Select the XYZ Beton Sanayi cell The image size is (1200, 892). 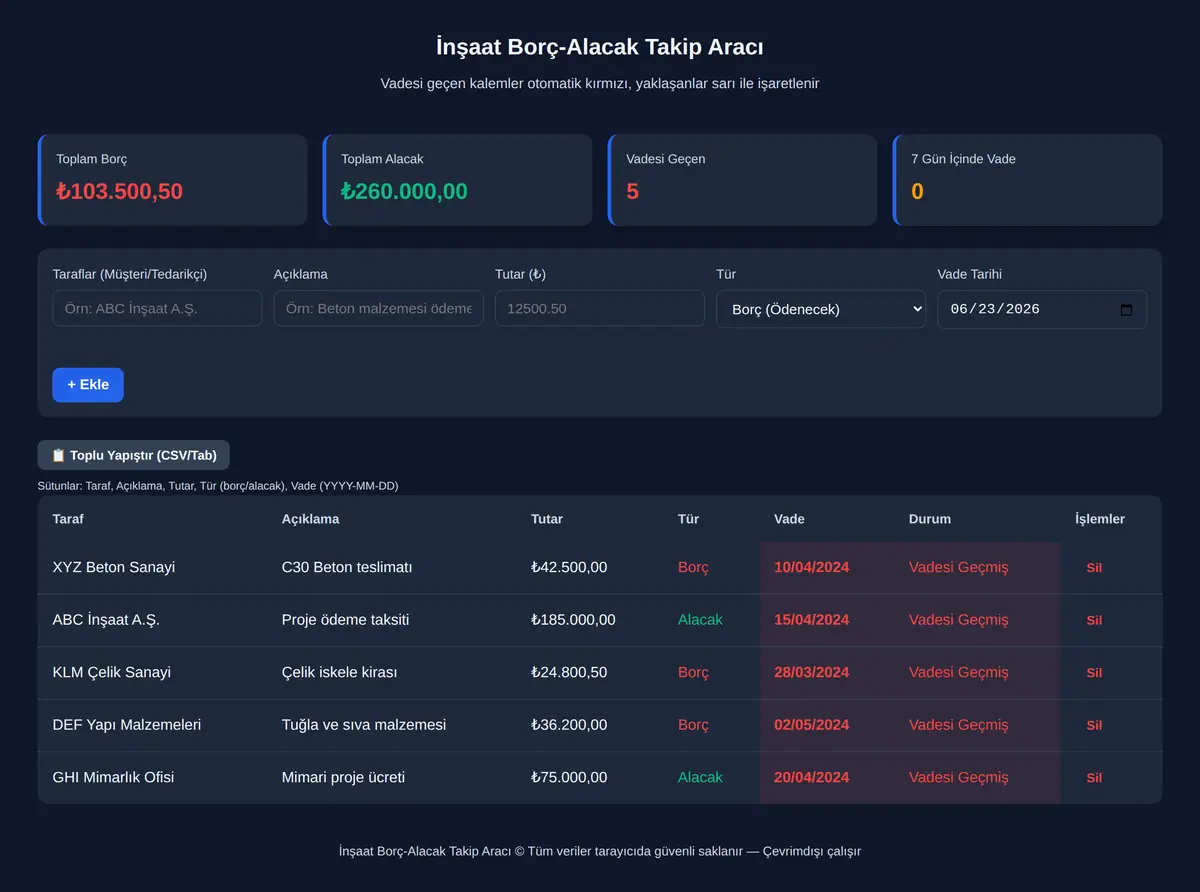pyautogui.click(x=152, y=568)
